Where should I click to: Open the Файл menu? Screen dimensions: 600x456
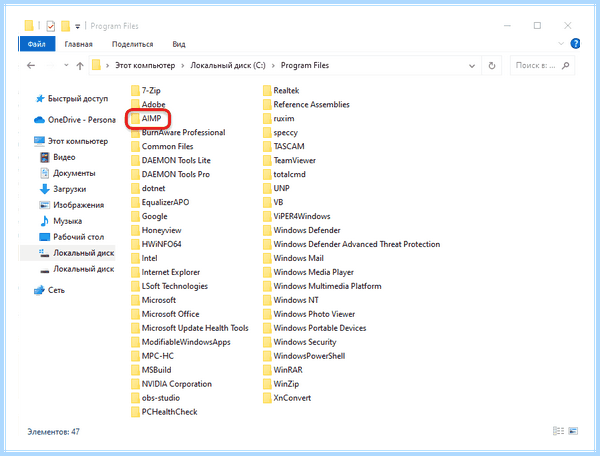37,44
